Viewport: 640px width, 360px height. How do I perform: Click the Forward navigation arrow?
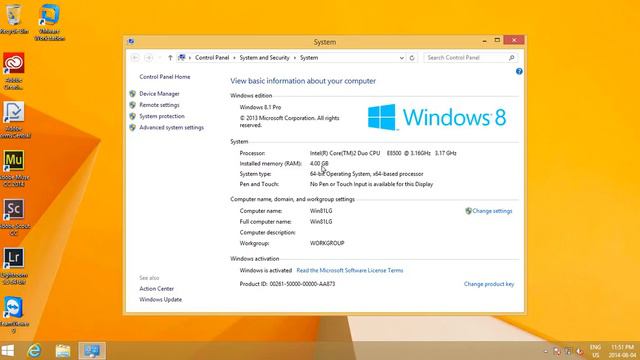[149, 58]
